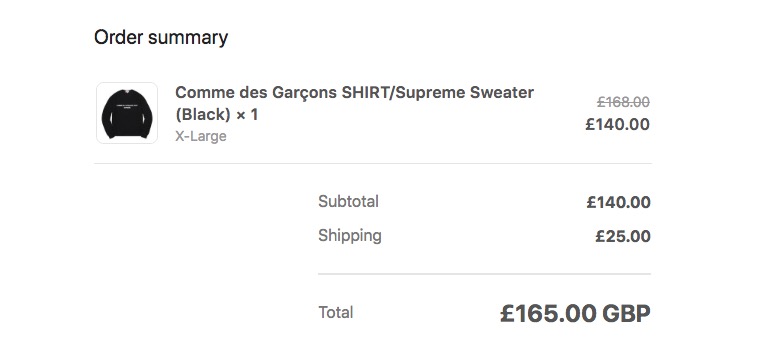Click the (Black) × 1 quantity text

[217, 115]
